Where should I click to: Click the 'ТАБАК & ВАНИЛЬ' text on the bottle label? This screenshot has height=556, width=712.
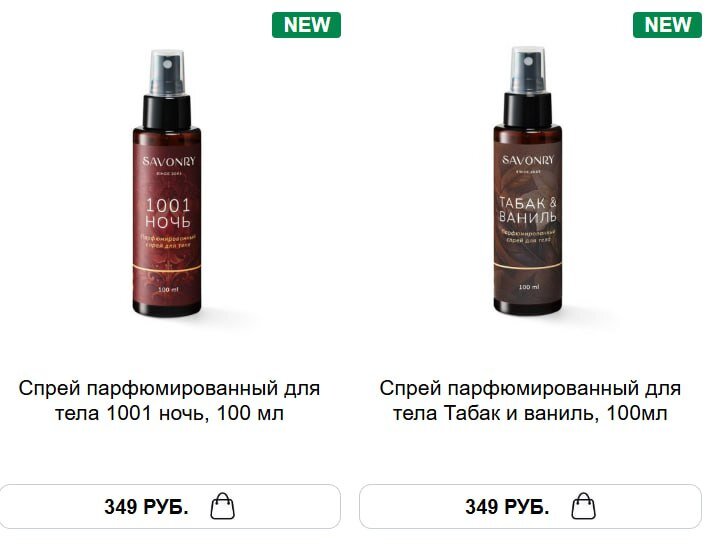(528, 209)
